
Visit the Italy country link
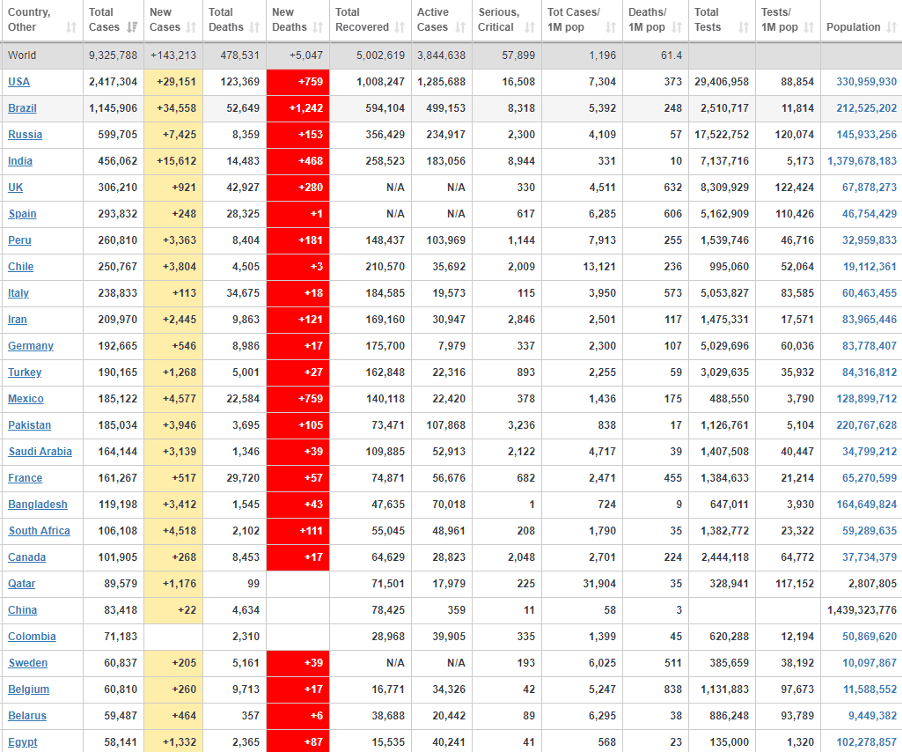pos(18,293)
